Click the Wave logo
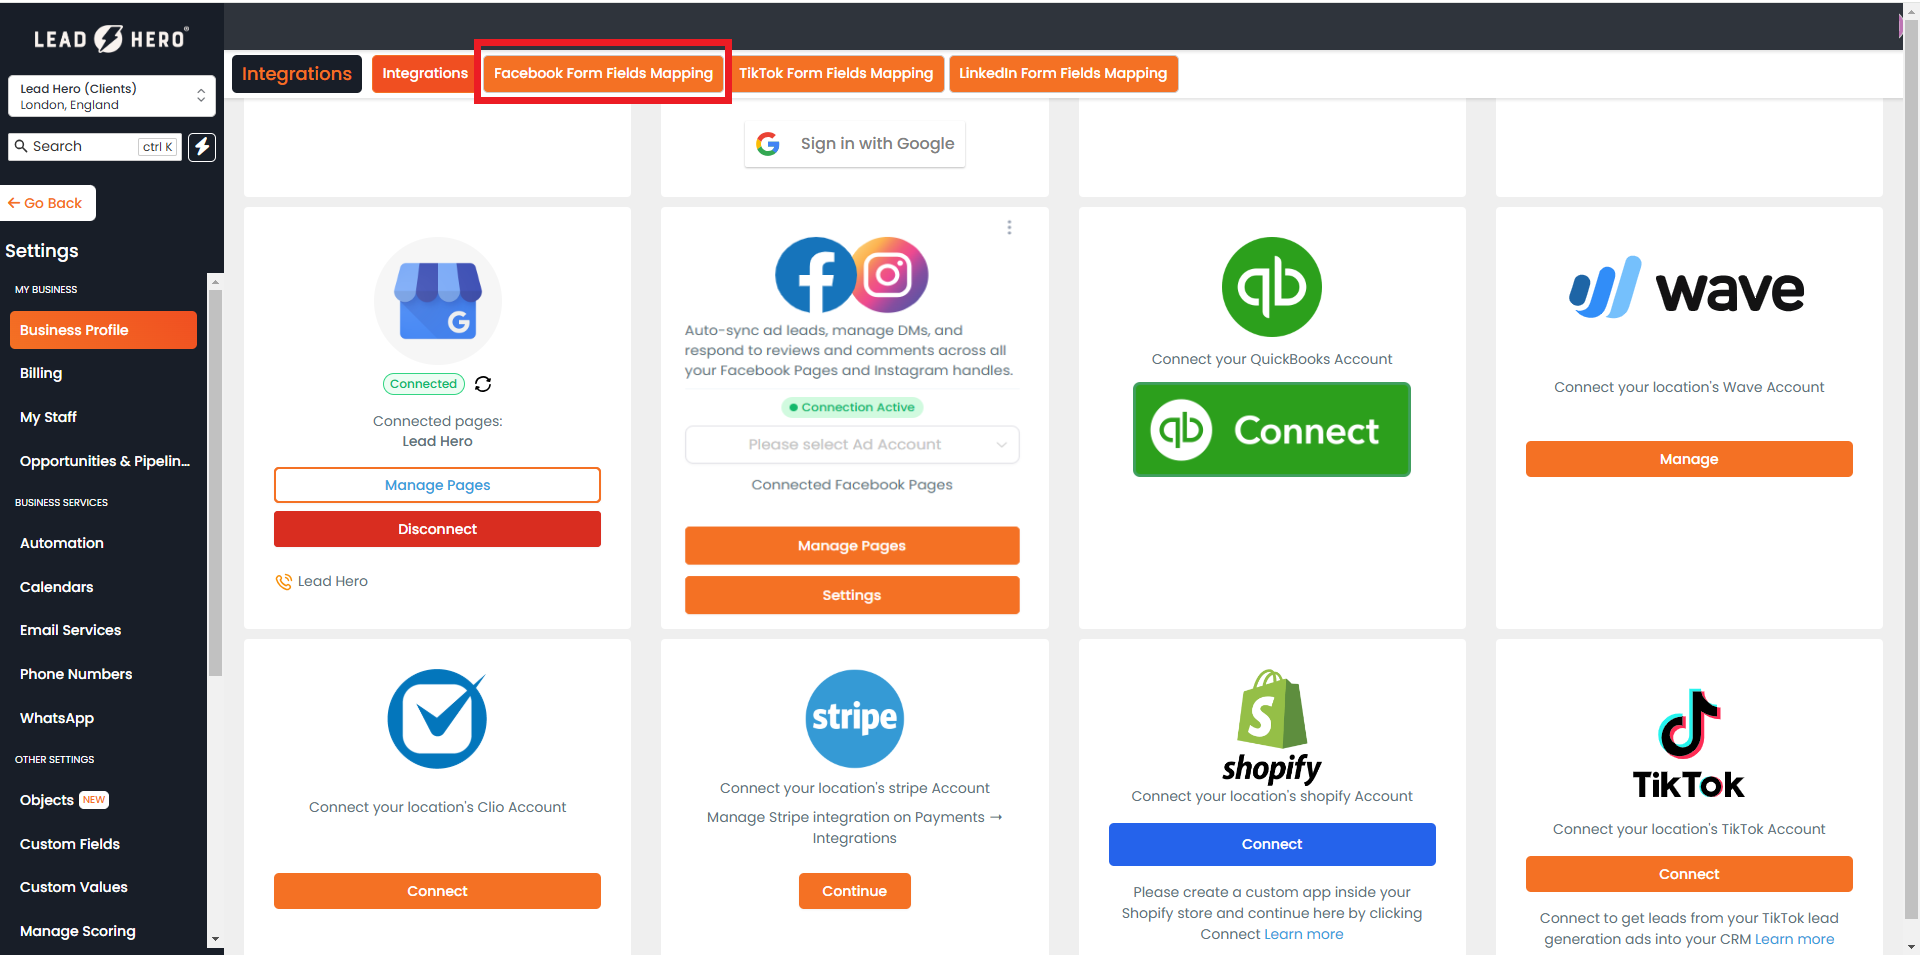 coord(1687,288)
